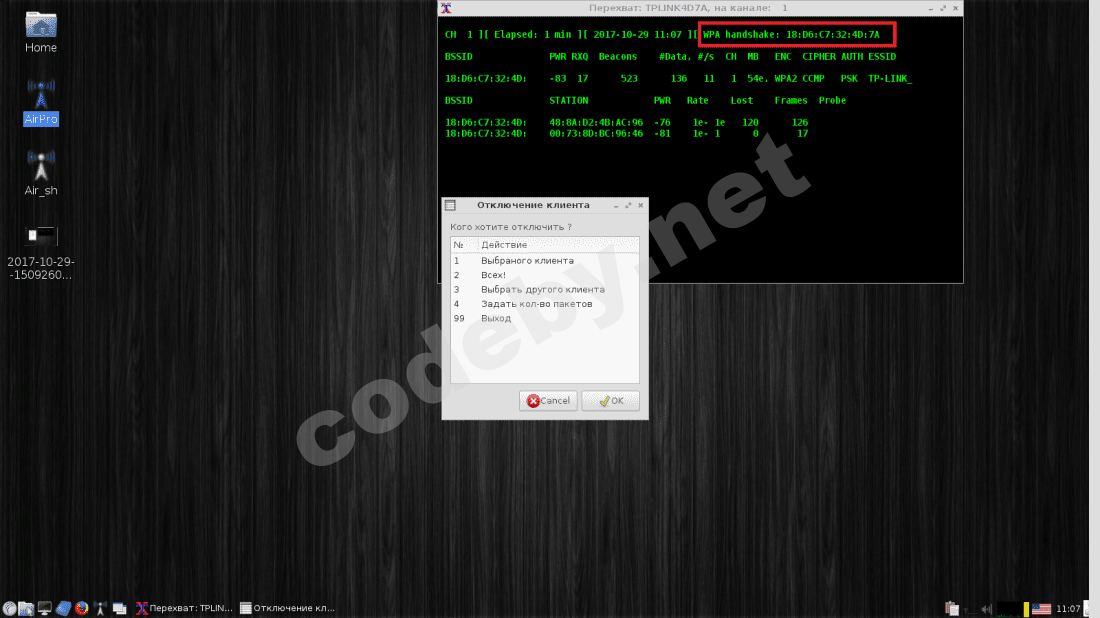Confirm with the OK button
Image resolution: width=1100 pixels, height=618 pixels.
tap(610, 401)
